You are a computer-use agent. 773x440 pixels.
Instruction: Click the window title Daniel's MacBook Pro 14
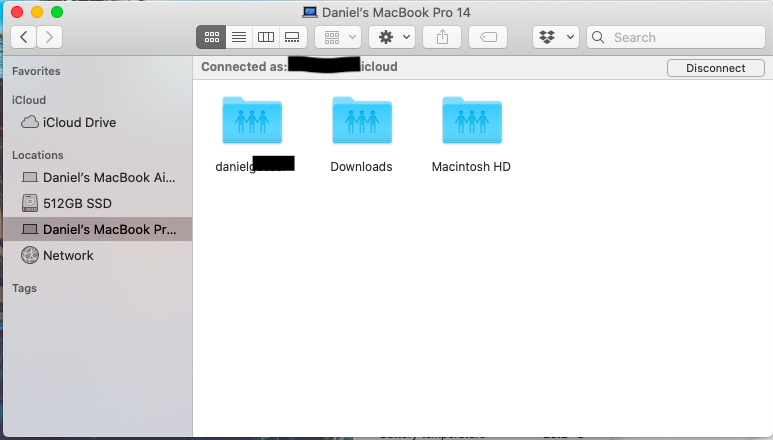click(x=396, y=12)
